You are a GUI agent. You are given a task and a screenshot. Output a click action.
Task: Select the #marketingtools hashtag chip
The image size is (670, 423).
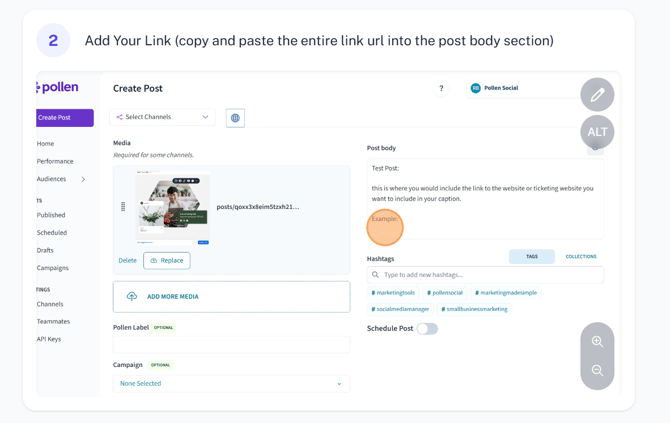[x=393, y=293]
